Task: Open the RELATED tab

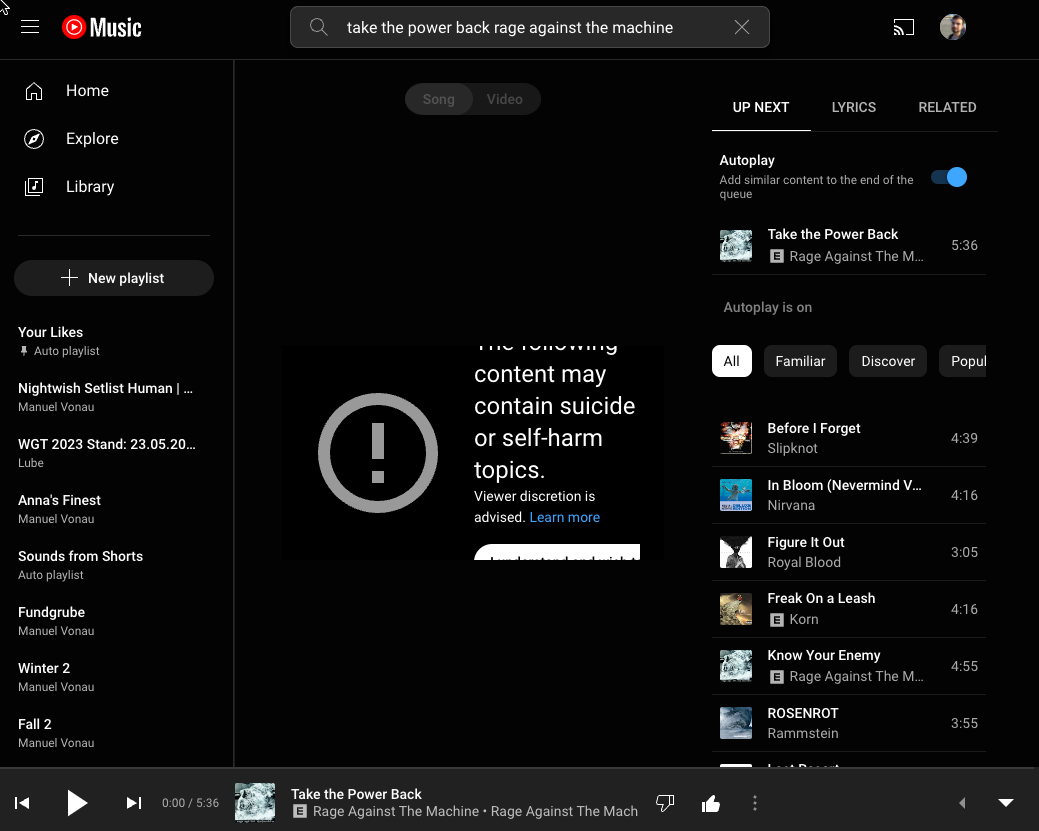Action: [x=946, y=107]
